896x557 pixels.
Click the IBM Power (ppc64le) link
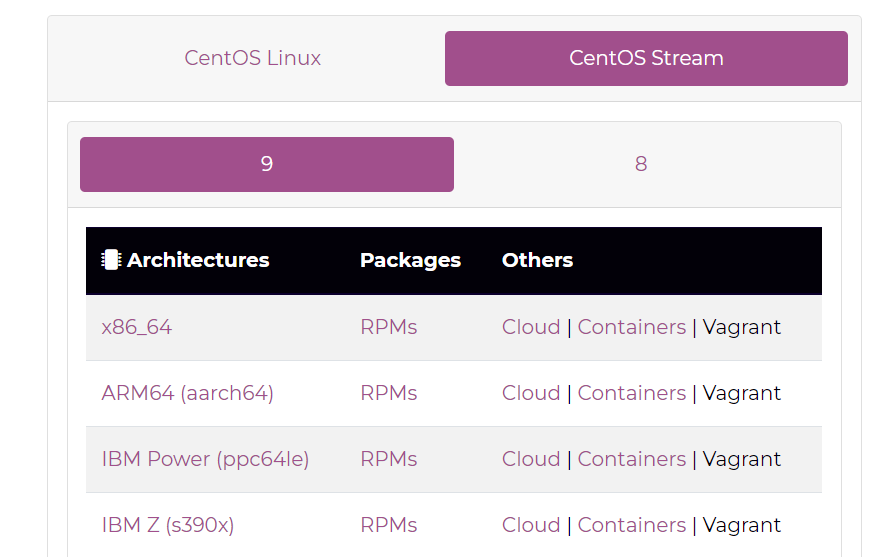[205, 459]
